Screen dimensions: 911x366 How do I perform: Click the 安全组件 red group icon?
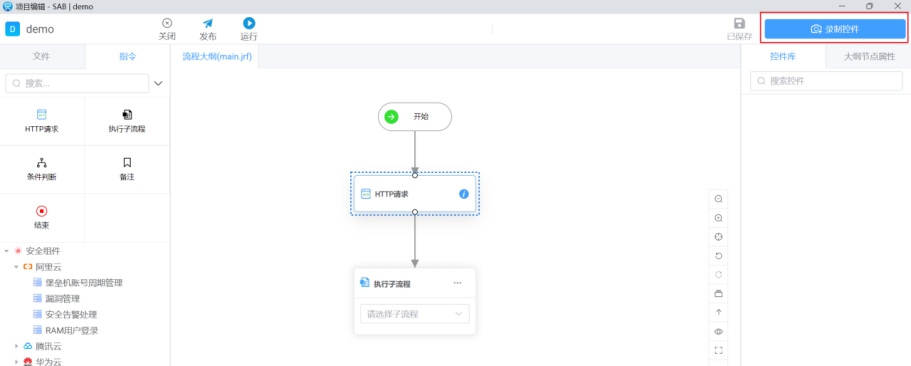pyautogui.click(x=17, y=251)
